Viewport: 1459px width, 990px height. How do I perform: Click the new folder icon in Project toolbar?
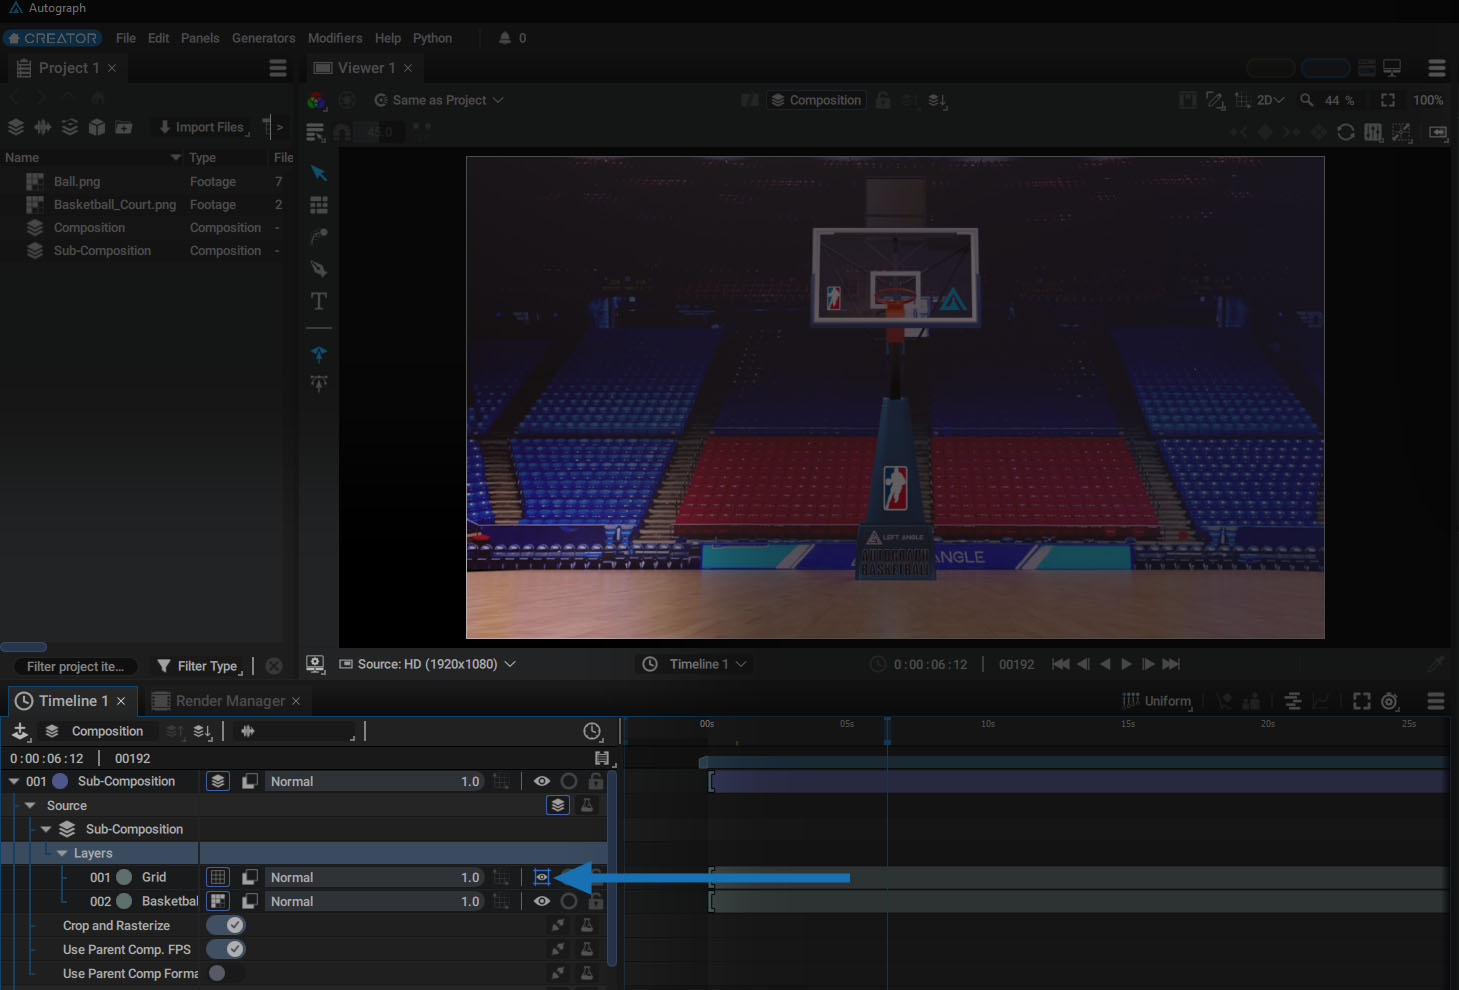pyautogui.click(x=124, y=127)
